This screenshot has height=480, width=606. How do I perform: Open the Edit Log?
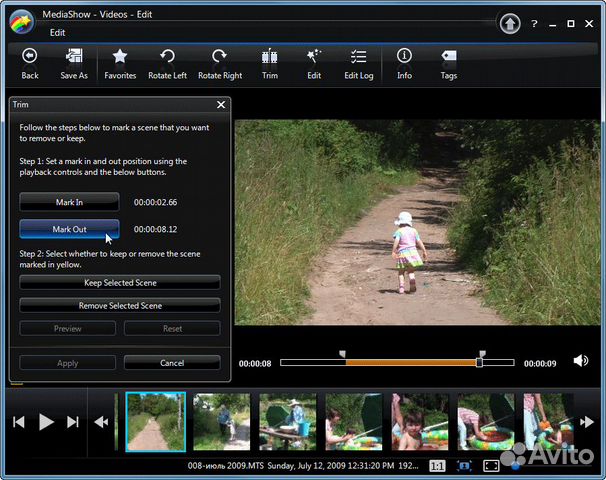359,64
